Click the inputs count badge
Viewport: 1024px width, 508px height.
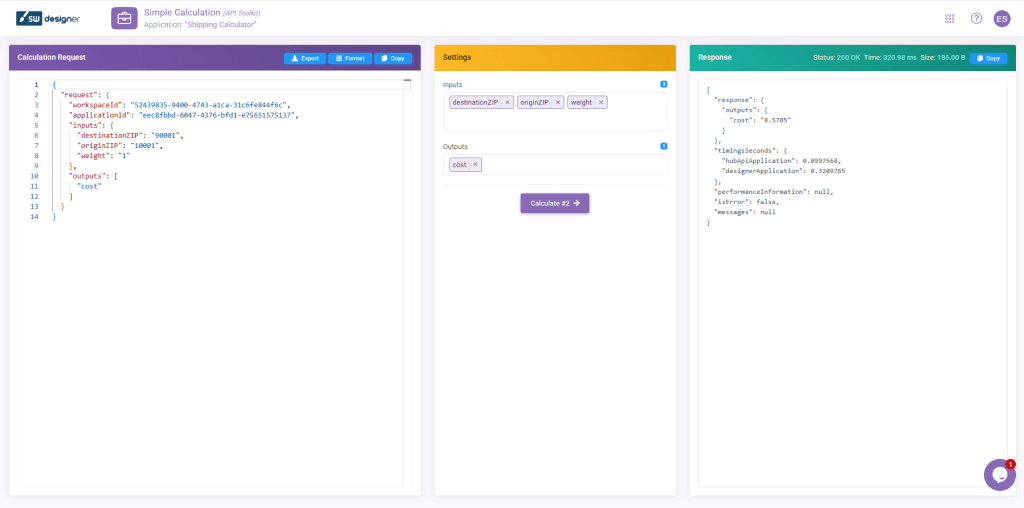pos(664,84)
